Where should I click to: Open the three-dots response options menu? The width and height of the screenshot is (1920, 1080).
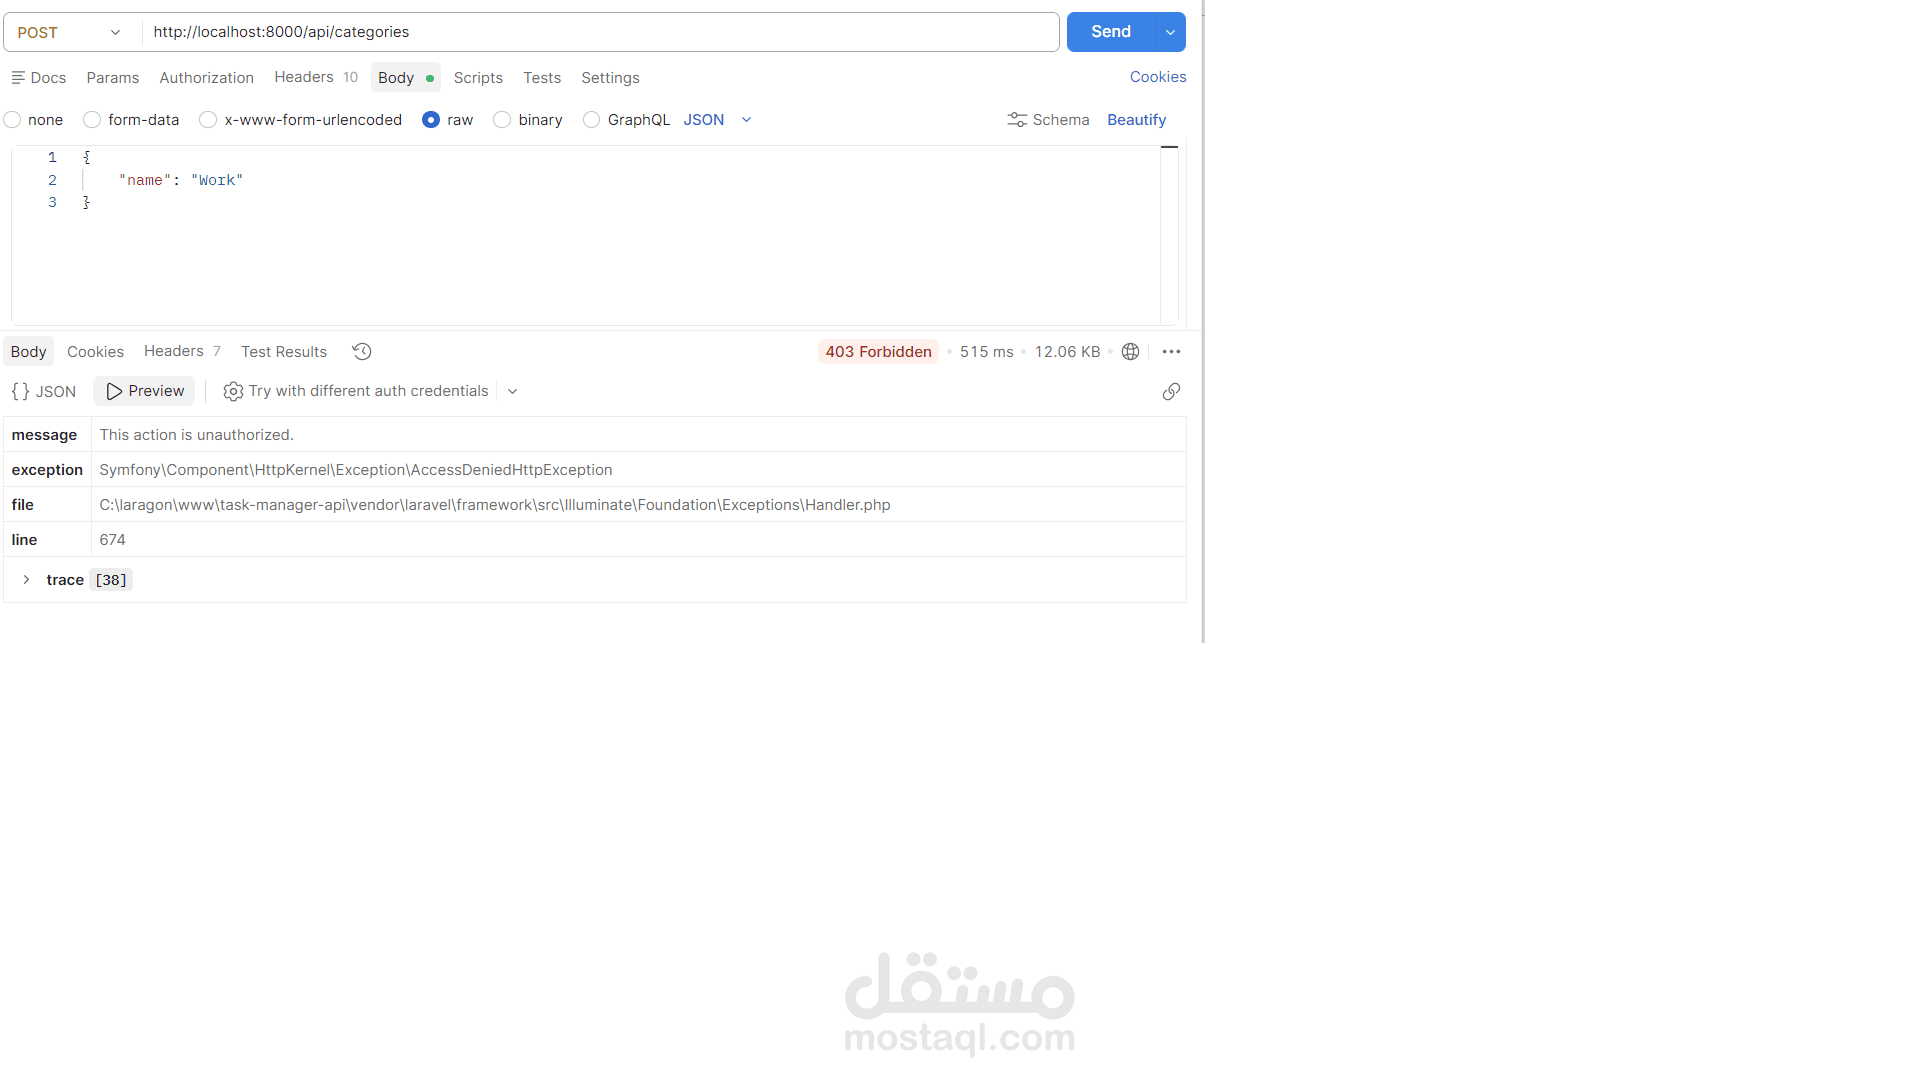point(1171,351)
